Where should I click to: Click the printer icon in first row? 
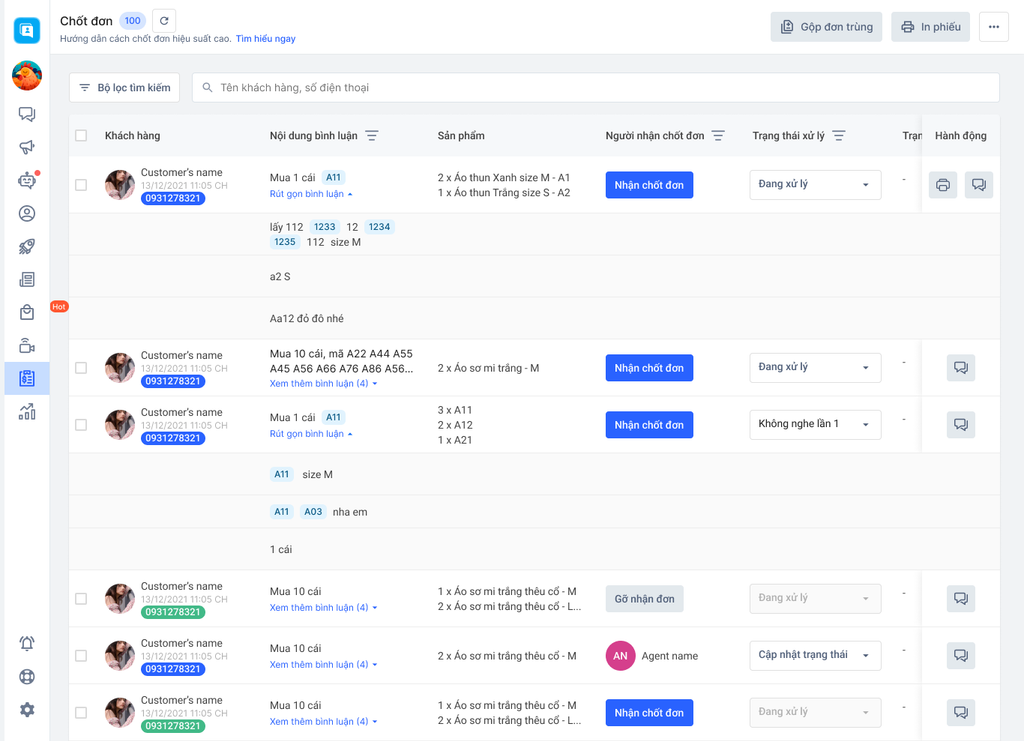coord(942,185)
